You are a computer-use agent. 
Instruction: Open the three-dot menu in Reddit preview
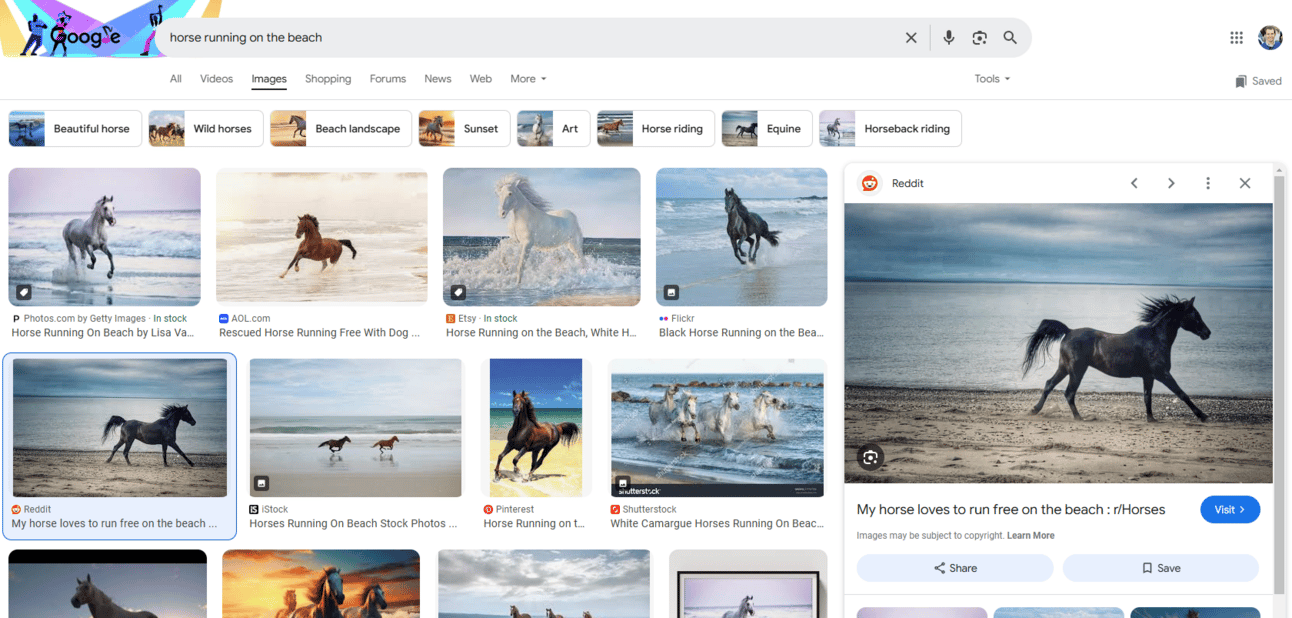click(x=1208, y=183)
